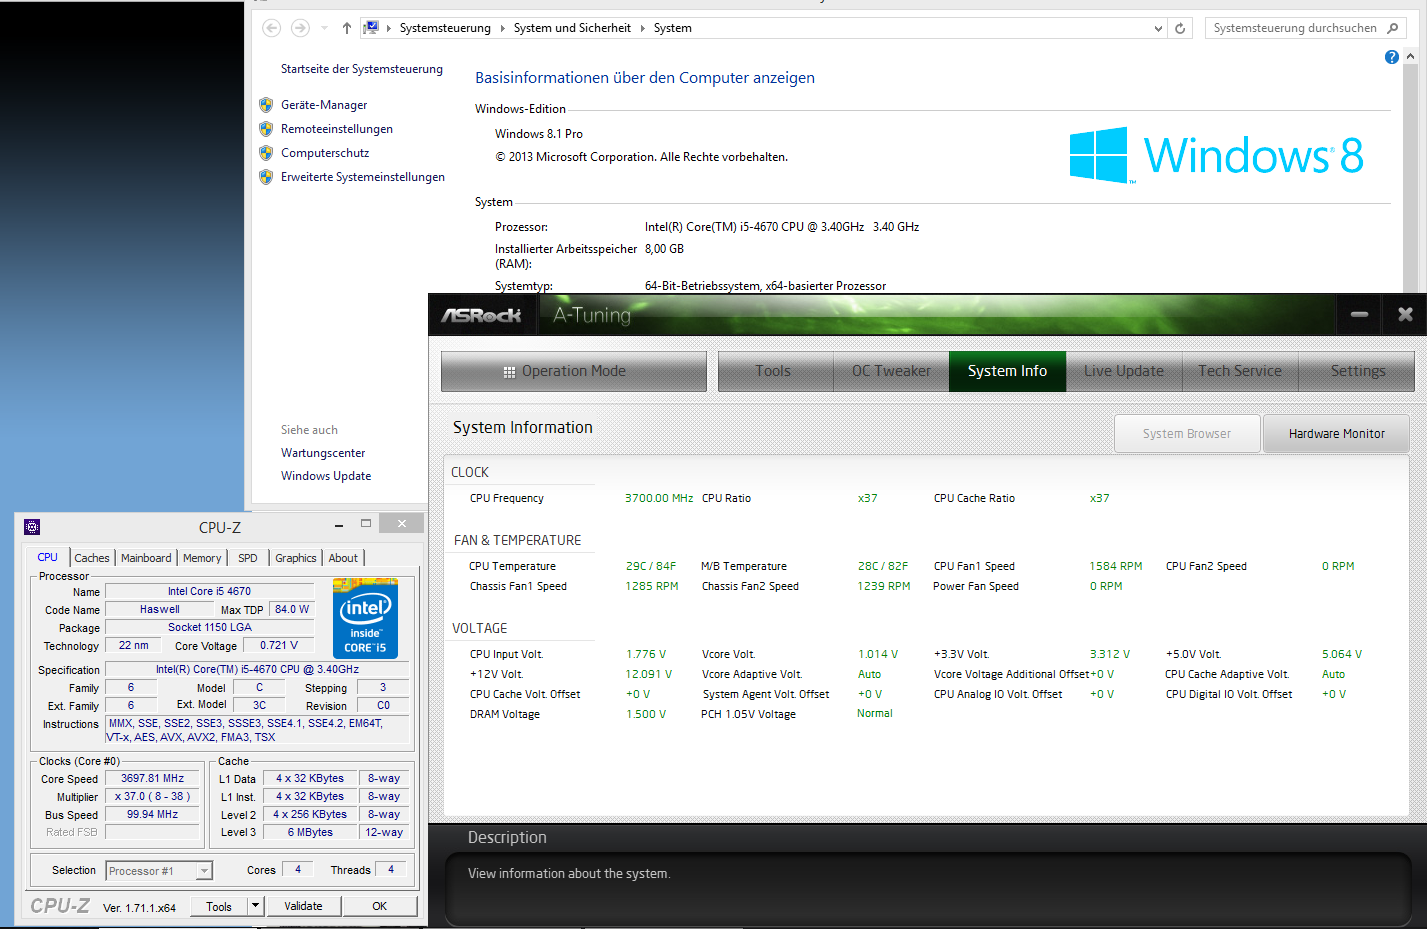Expand breadcrumb arrow after Systemsteuerung
The image size is (1427, 929).
(x=502, y=28)
